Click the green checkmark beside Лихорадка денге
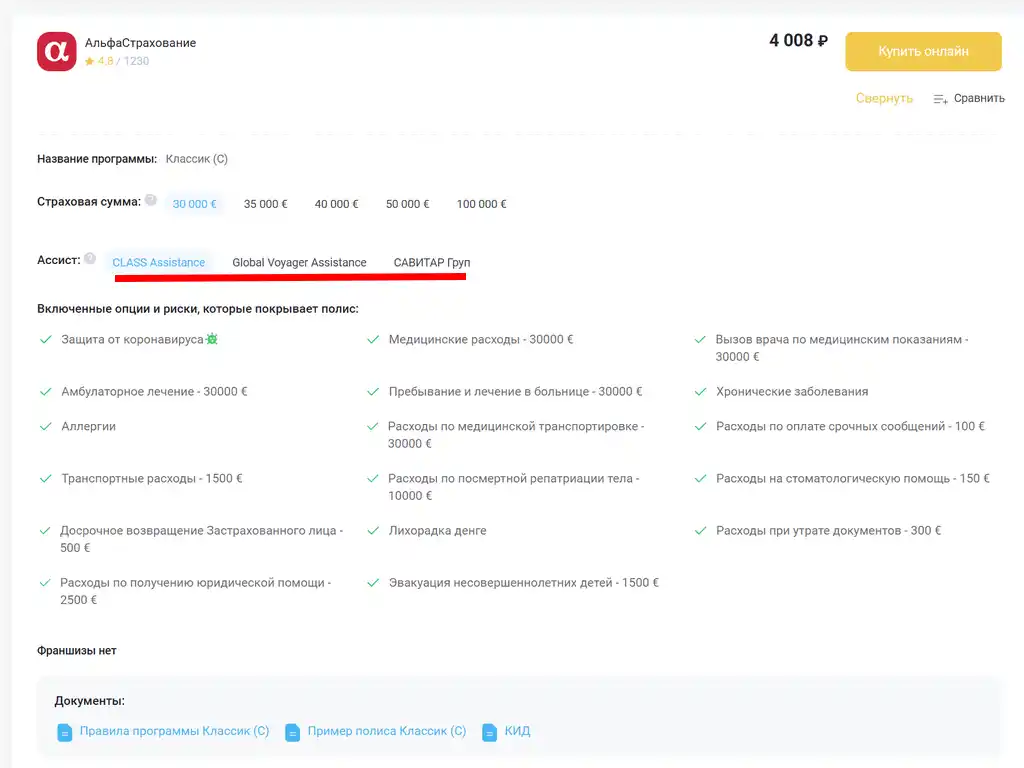 click(x=373, y=531)
